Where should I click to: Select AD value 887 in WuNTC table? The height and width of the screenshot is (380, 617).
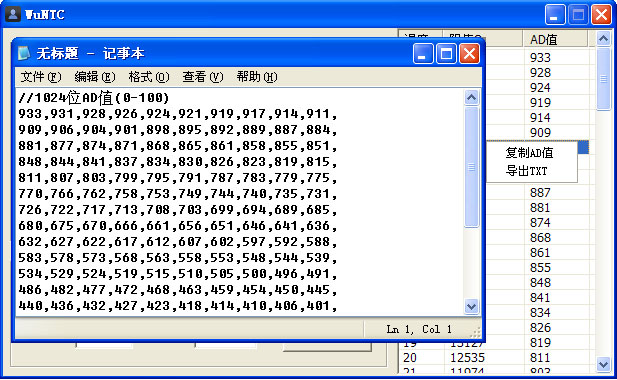[540, 192]
